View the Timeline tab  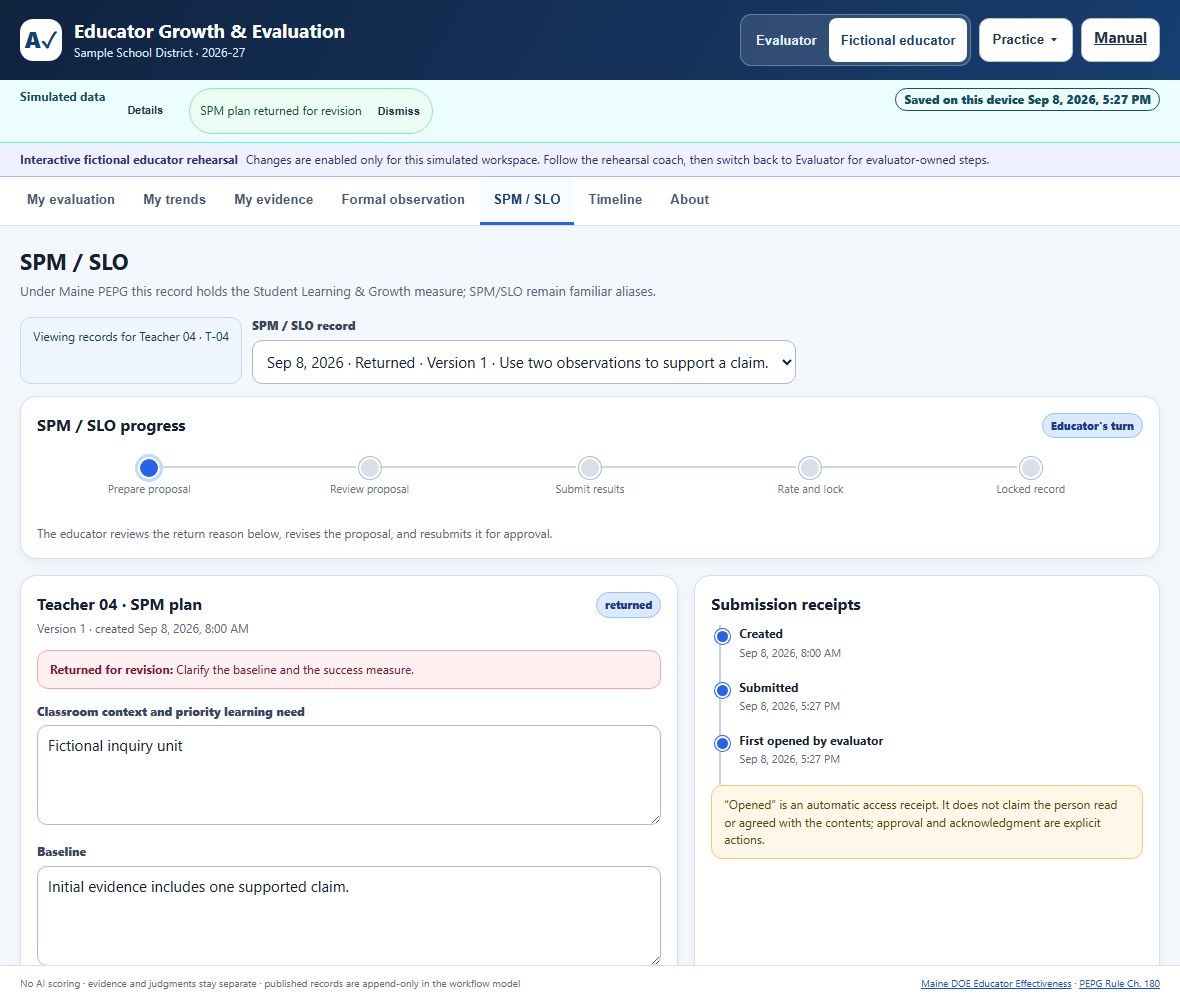coord(615,199)
